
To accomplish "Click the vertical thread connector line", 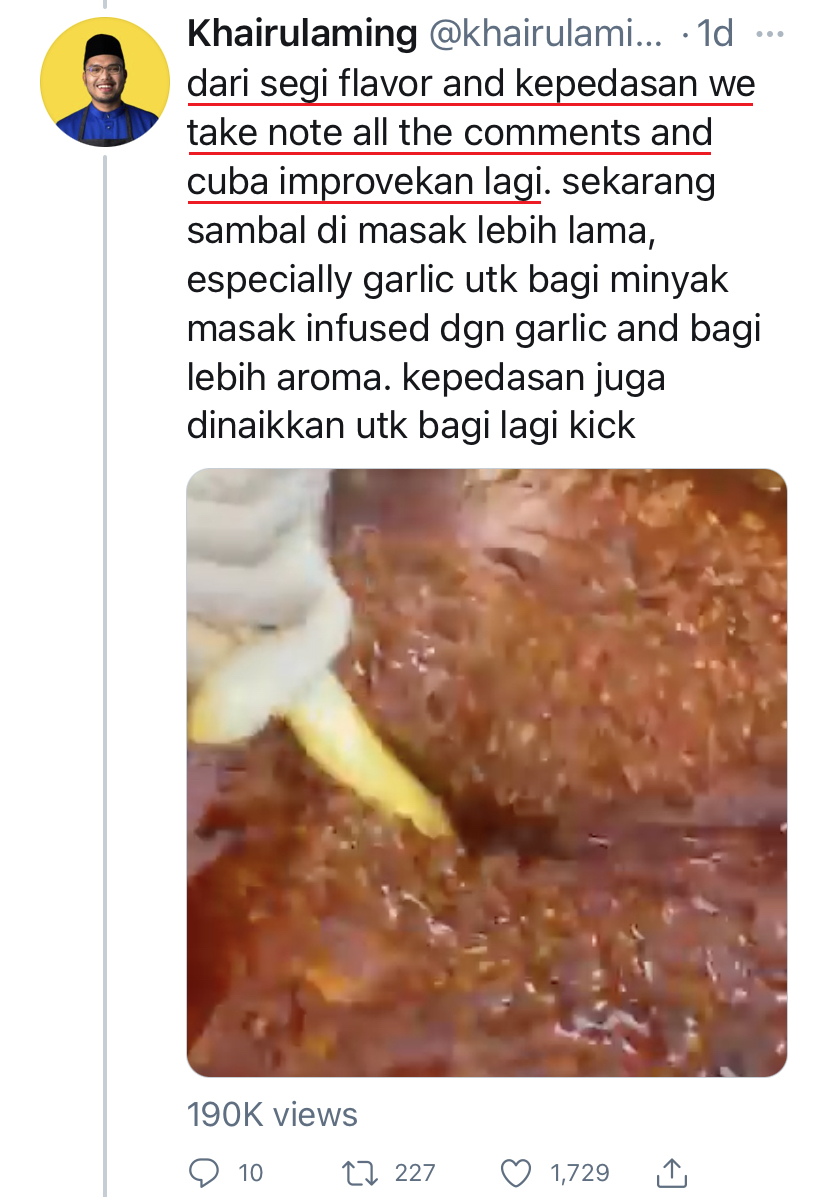I will coord(105,672).
